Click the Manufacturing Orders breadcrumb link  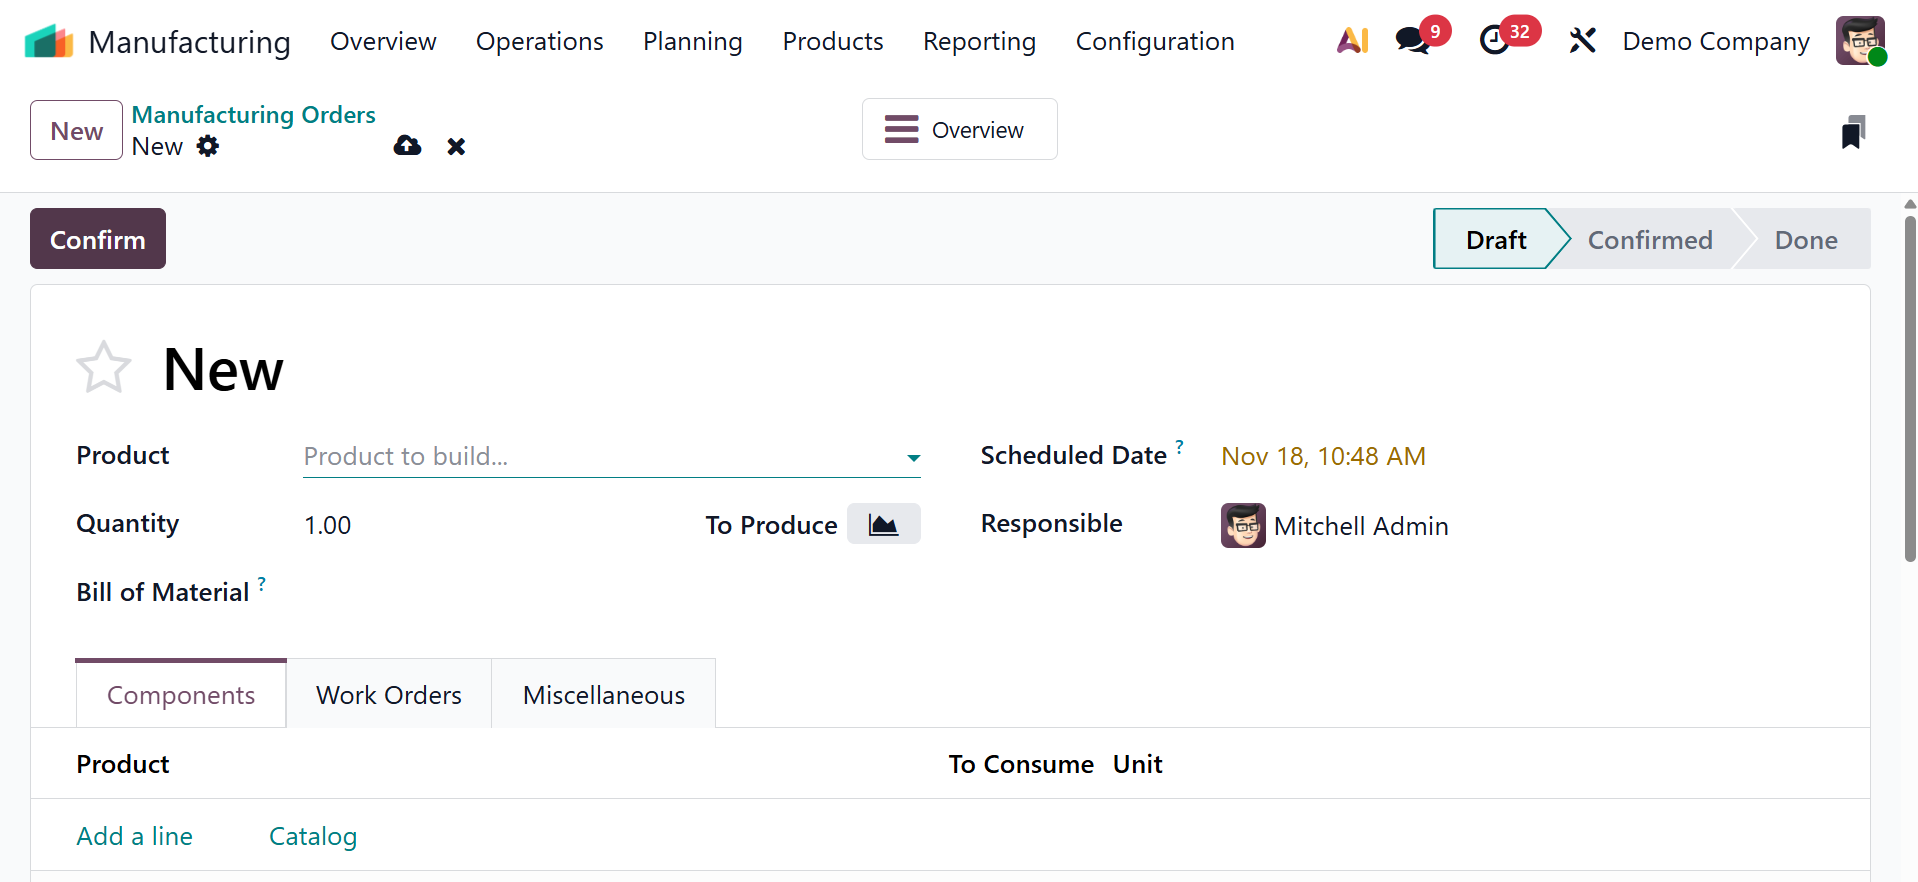click(253, 115)
